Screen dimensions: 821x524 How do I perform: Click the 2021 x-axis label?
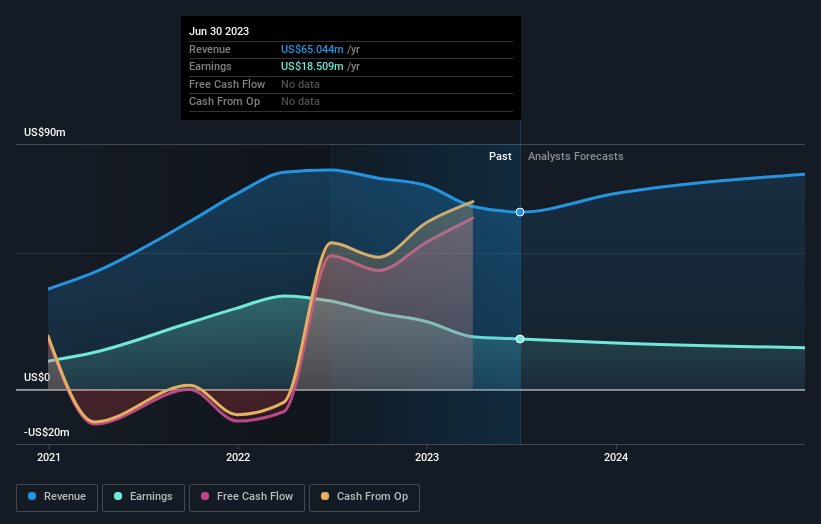pos(49,458)
